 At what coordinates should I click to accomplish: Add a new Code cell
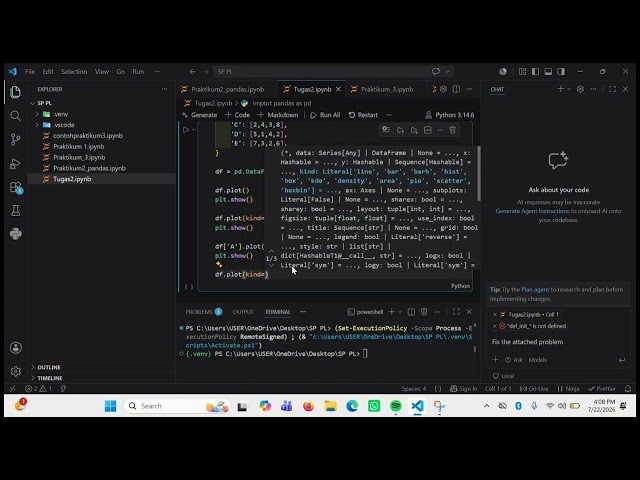pos(238,115)
